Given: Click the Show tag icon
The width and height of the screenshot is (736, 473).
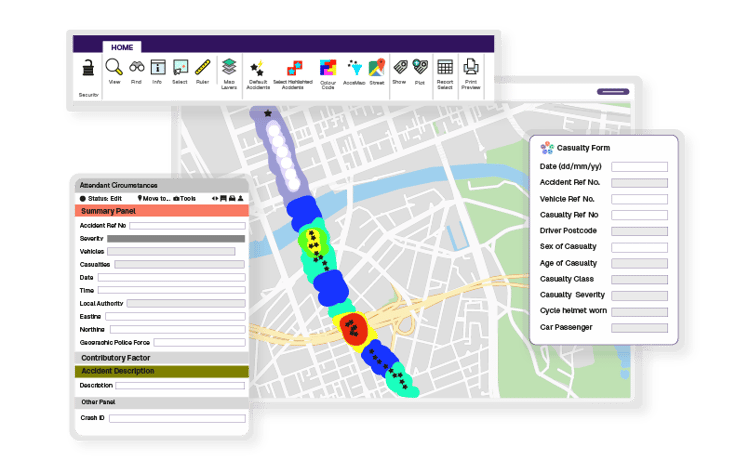Looking at the screenshot, I should coord(400,67).
